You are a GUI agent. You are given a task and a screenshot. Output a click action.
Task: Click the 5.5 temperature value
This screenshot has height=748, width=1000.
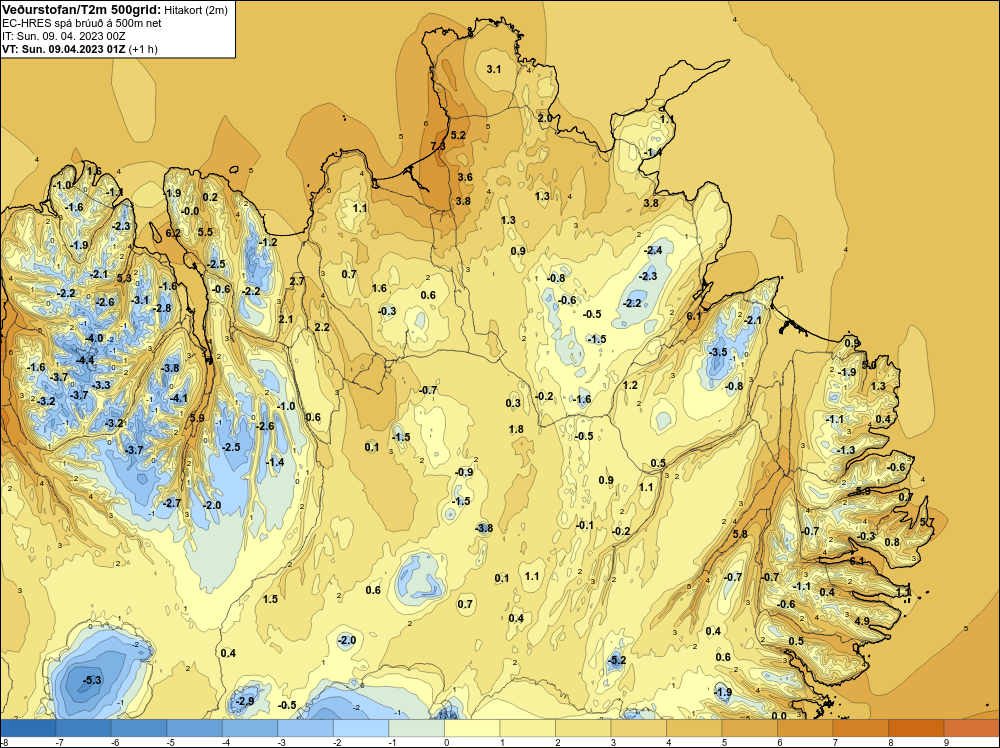(205, 232)
